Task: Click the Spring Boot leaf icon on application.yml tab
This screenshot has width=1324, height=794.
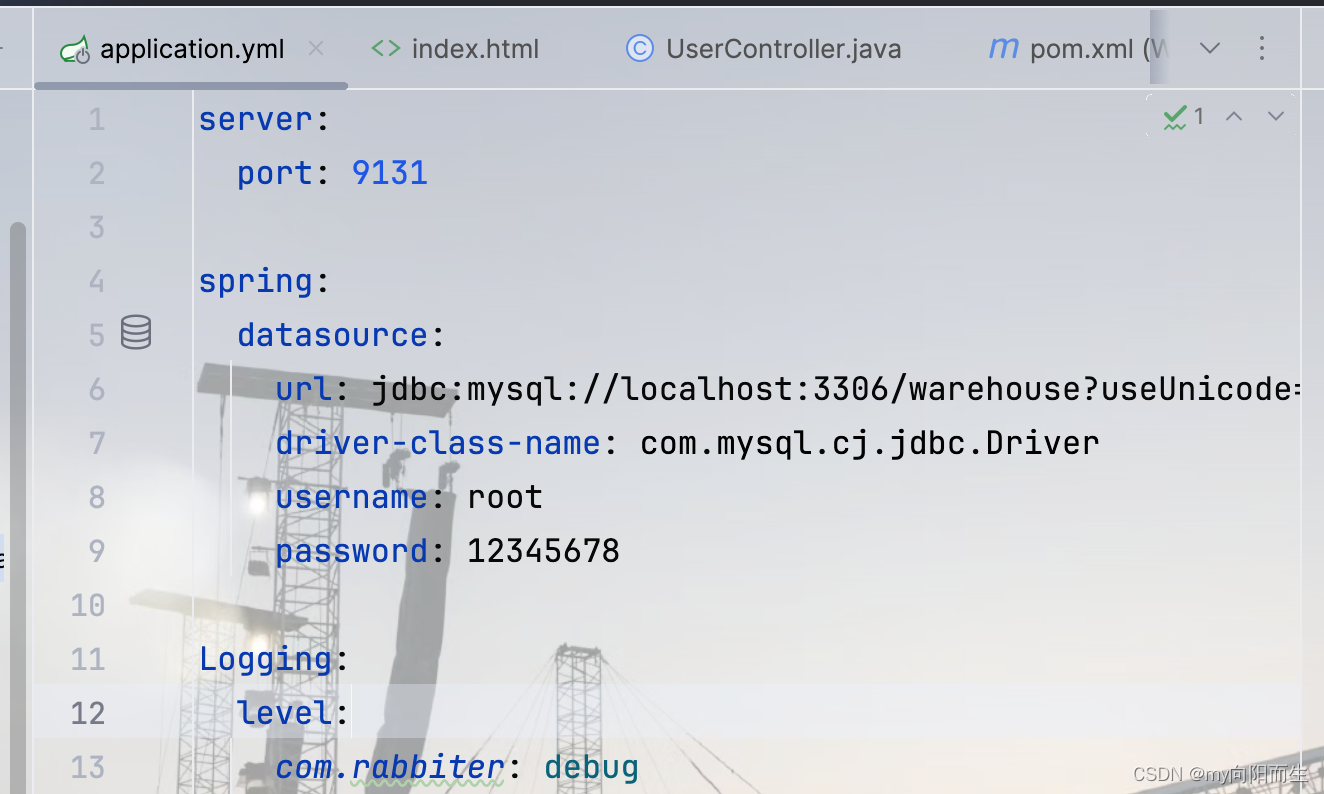Action: (77, 47)
